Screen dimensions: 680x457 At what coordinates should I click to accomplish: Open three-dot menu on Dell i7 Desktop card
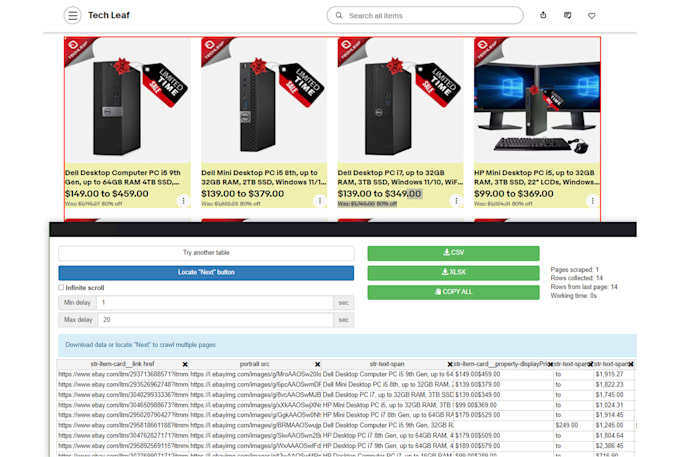[456, 201]
